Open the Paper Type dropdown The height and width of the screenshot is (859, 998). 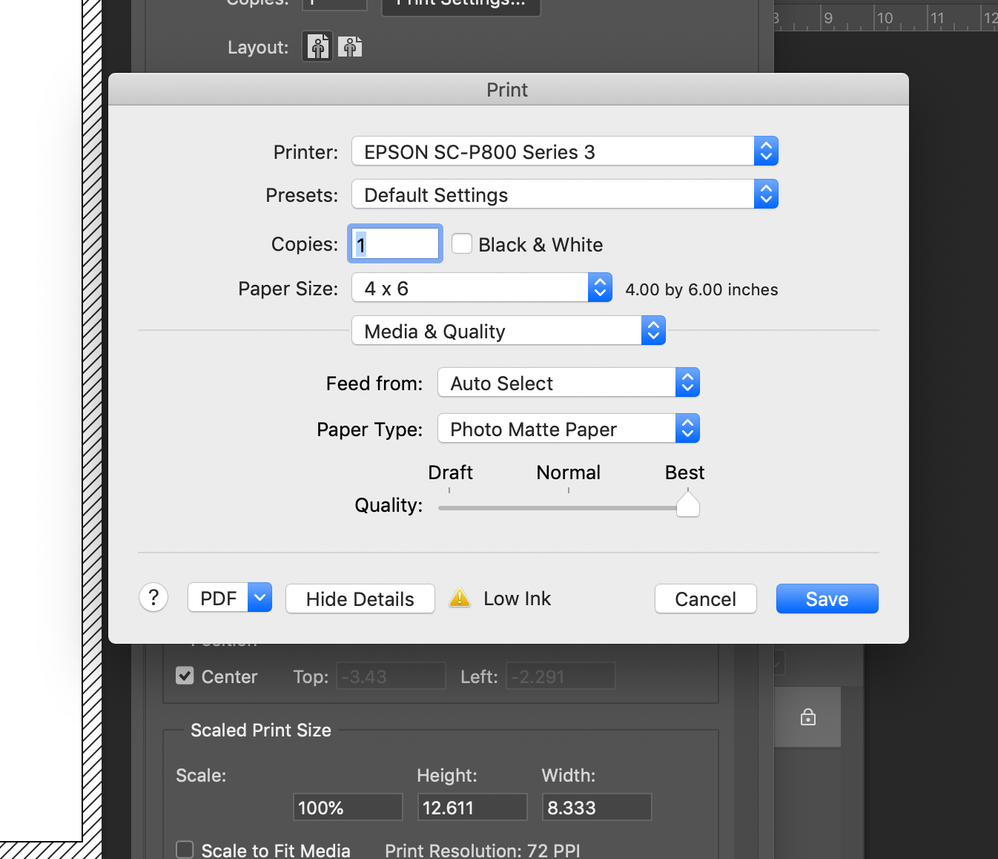(x=568, y=428)
